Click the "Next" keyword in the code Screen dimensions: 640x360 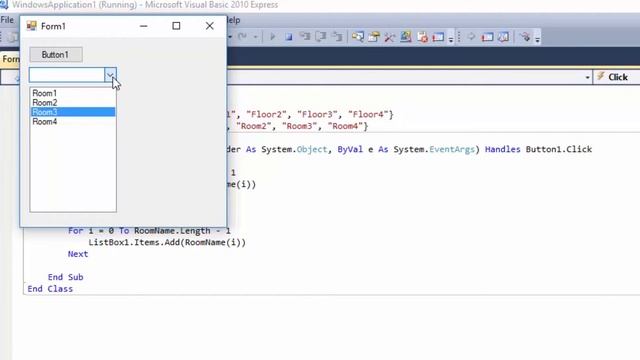coord(78,254)
